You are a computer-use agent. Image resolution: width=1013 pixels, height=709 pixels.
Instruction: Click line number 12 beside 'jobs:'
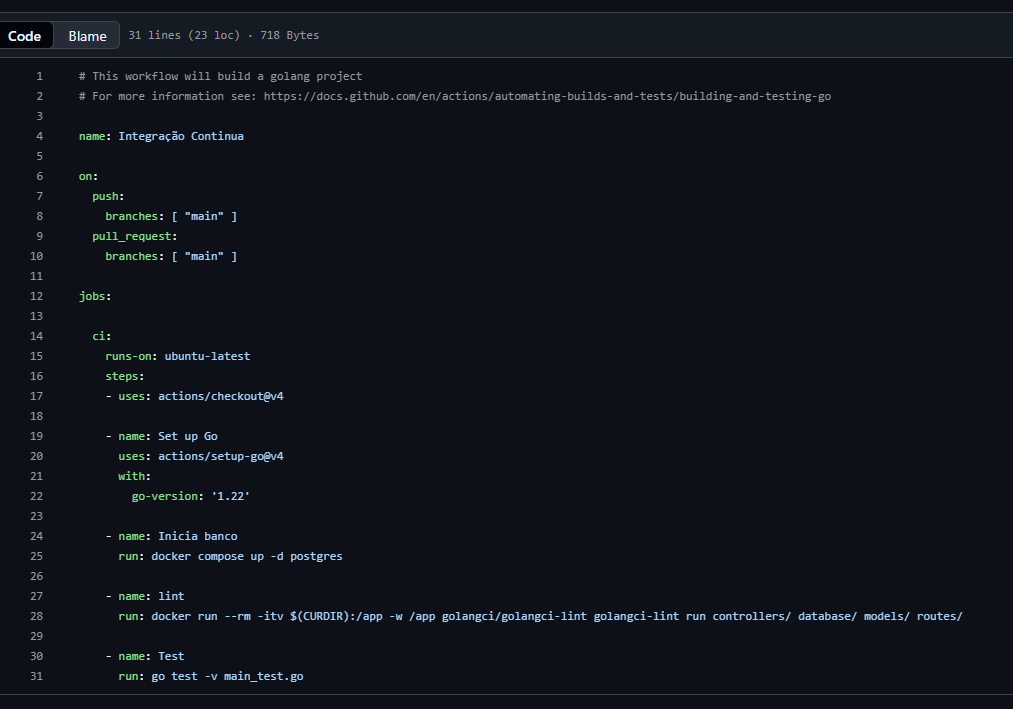tap(37, 296)
